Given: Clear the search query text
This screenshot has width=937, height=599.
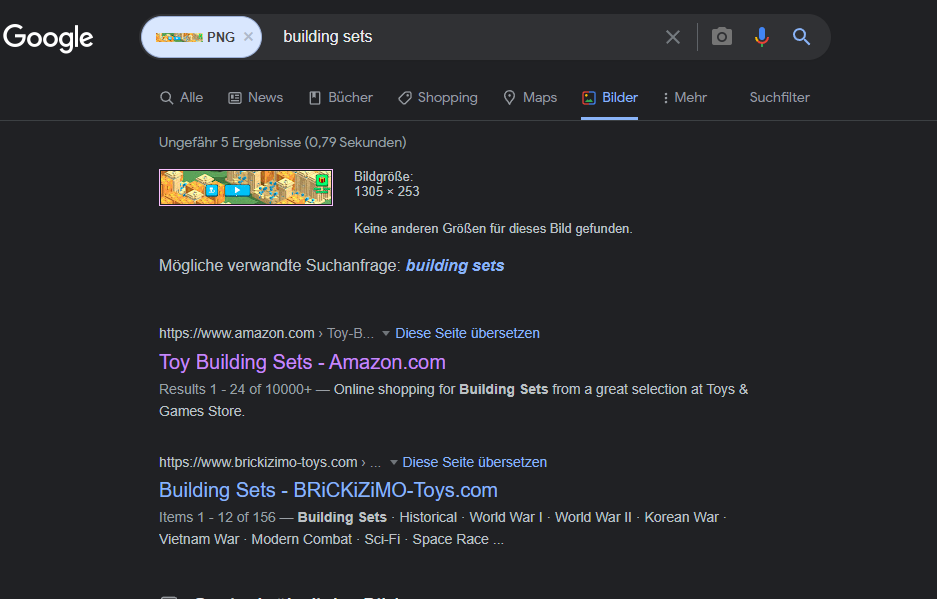Looking at the screenshot, I should (x=673, y=37).
